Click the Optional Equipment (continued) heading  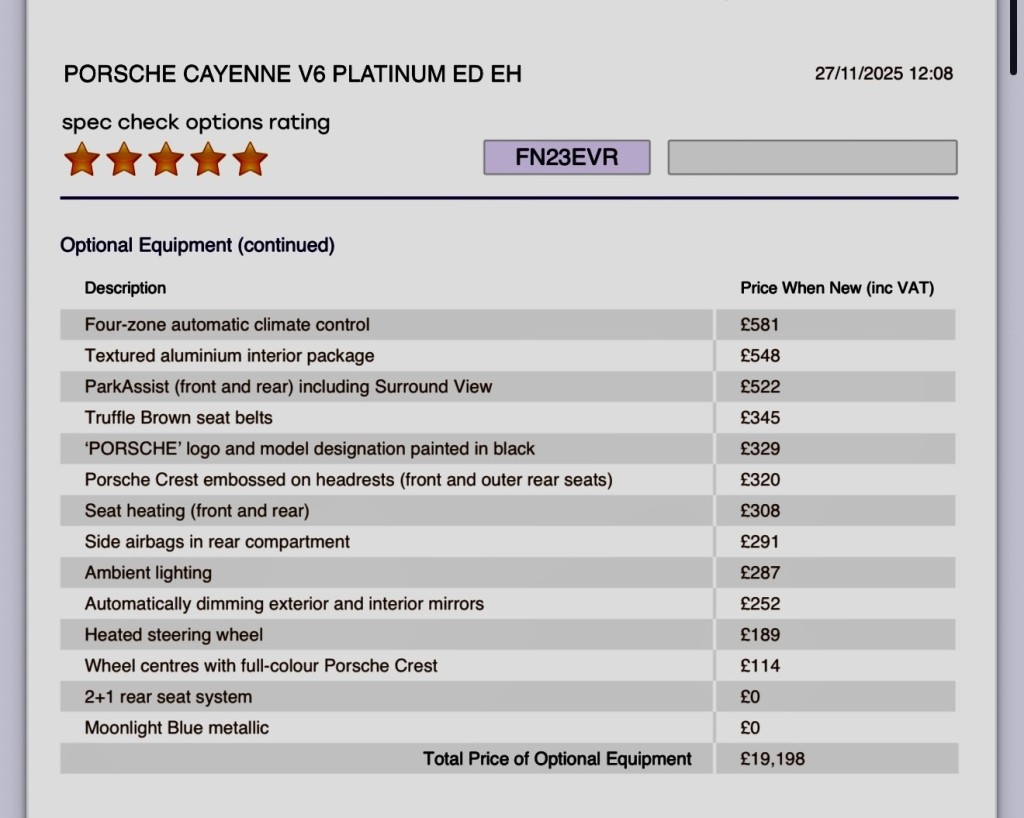point(197,245)
